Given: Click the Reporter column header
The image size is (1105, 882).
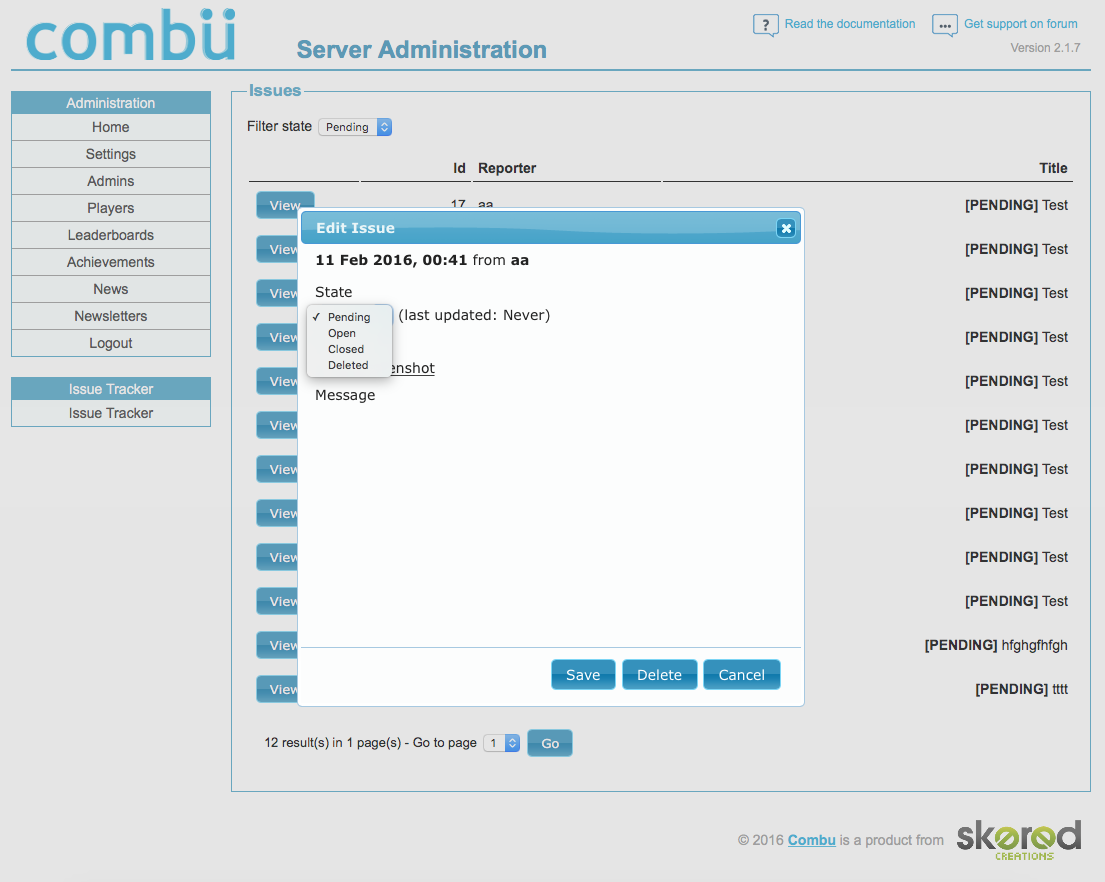Looking at the screenshot, I should pos(507,168).
